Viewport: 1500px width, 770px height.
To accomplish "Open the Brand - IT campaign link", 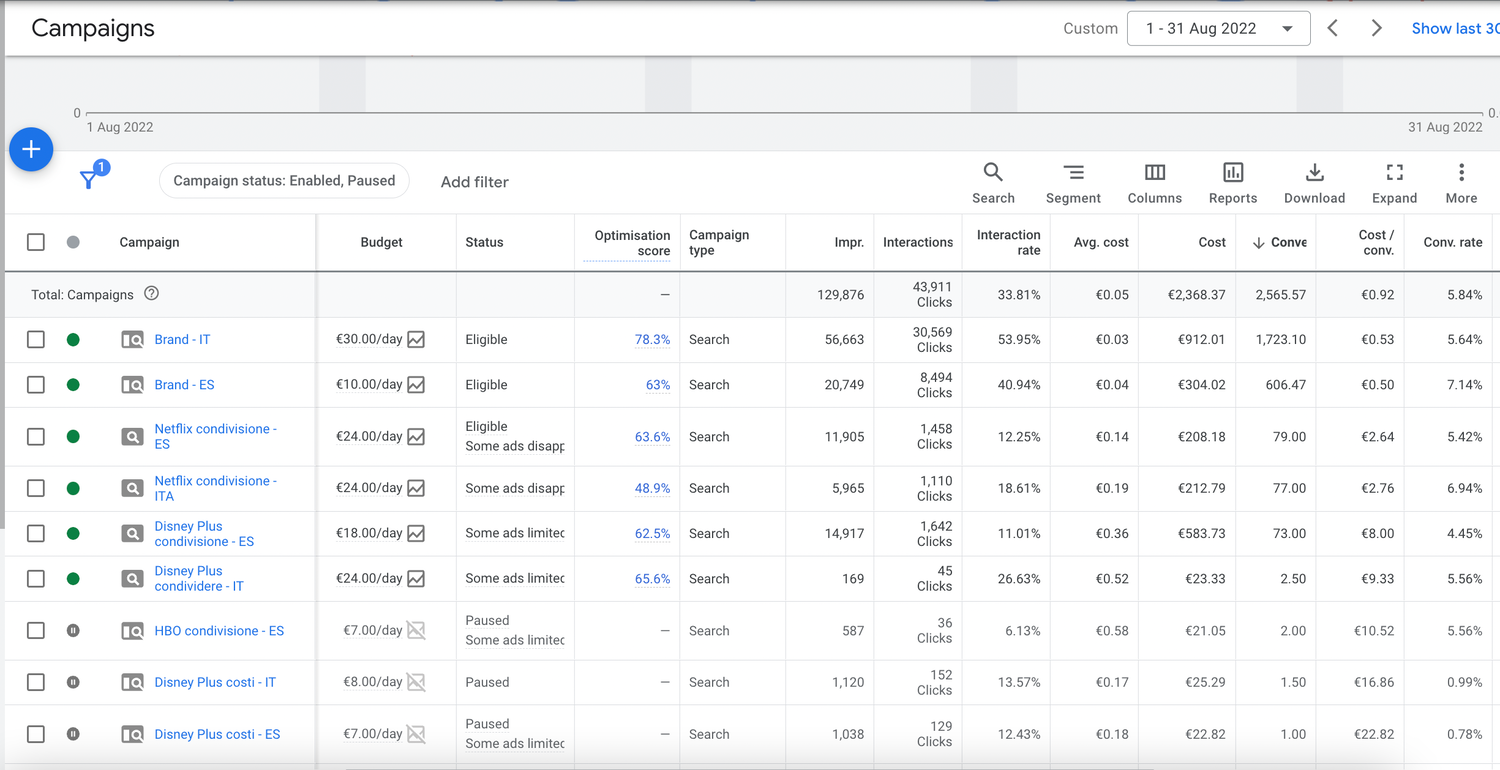I will 182,340.
